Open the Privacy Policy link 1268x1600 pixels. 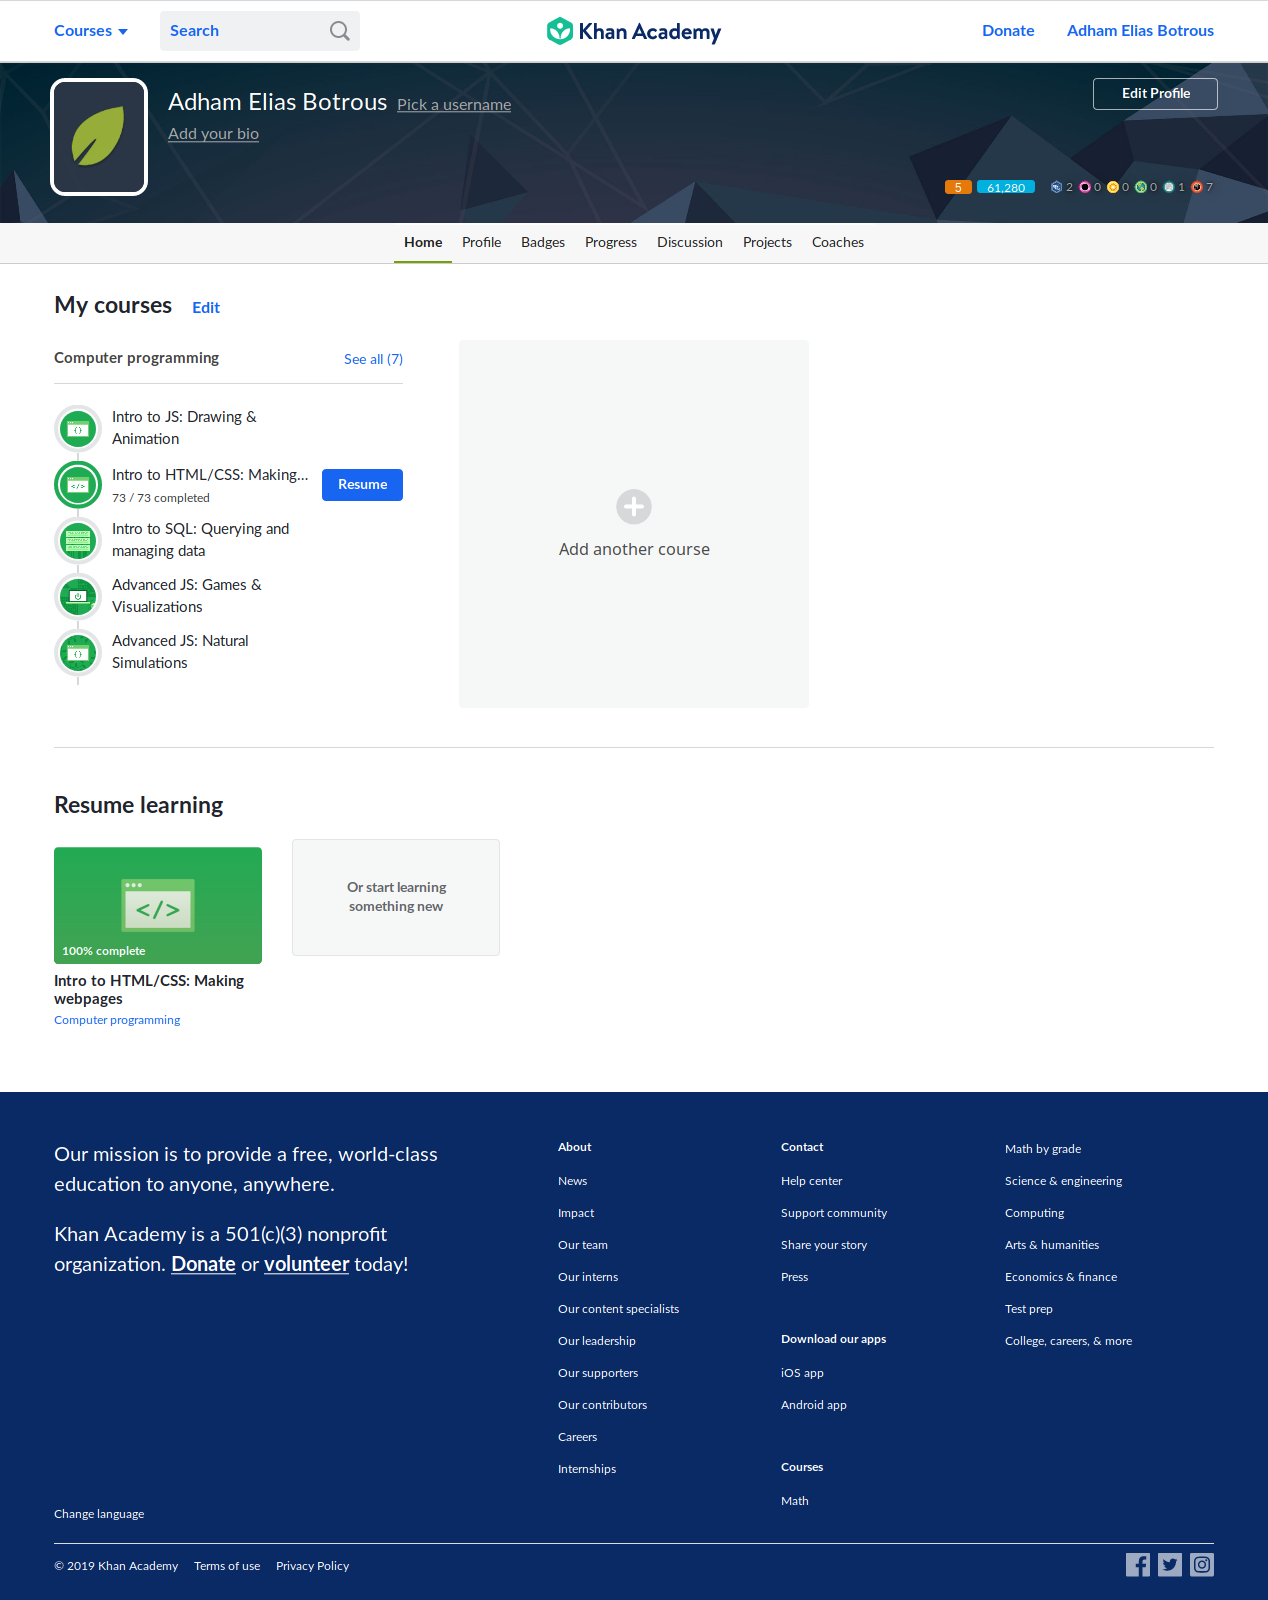click(312, 1566)
